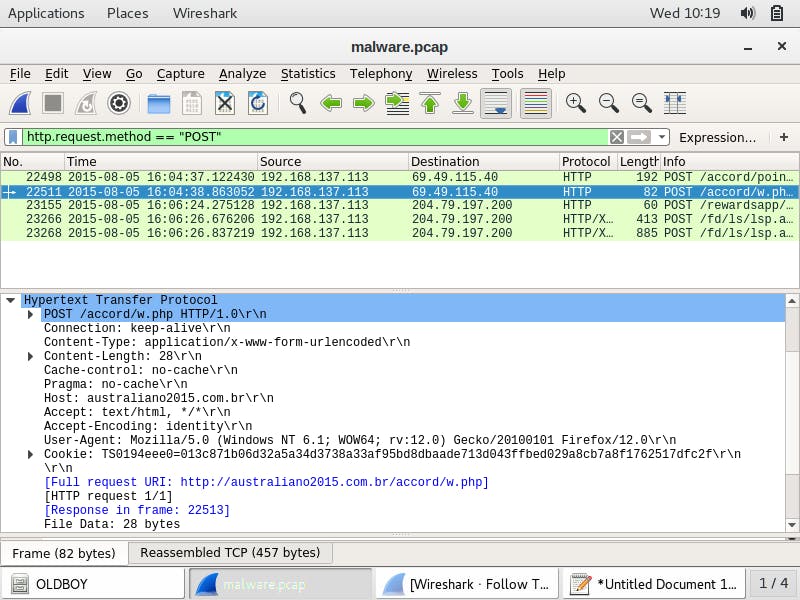This screenshot has width=800, height=600.
Task: Toggle auto-scroll during live capture
Action: 496,103
